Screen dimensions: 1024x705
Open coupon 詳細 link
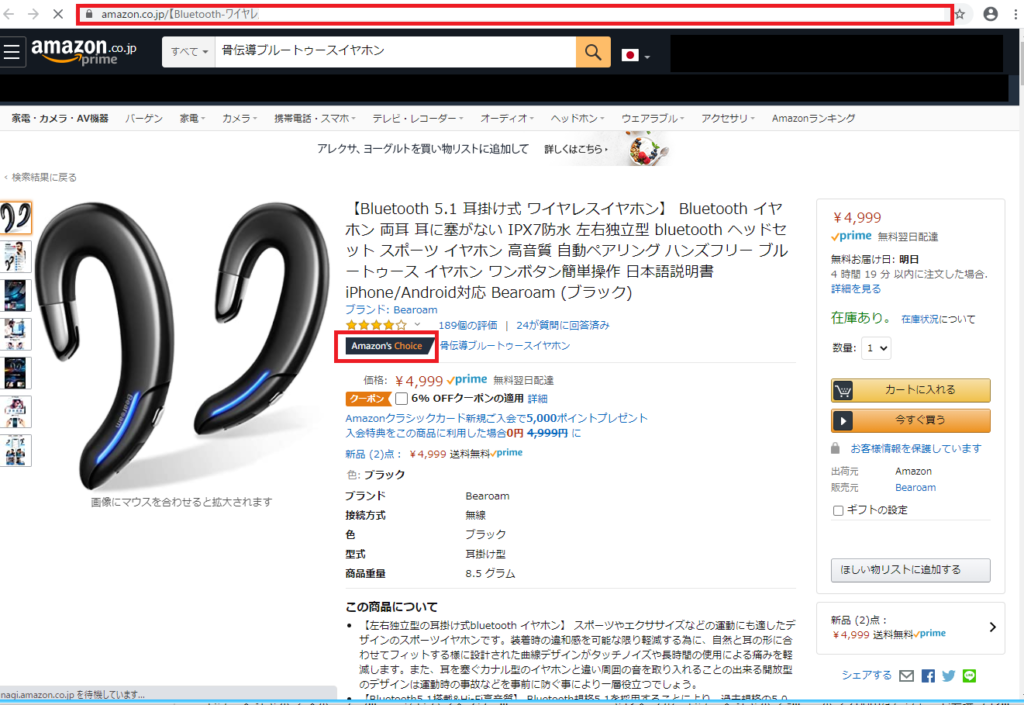(x=537, y=398)
